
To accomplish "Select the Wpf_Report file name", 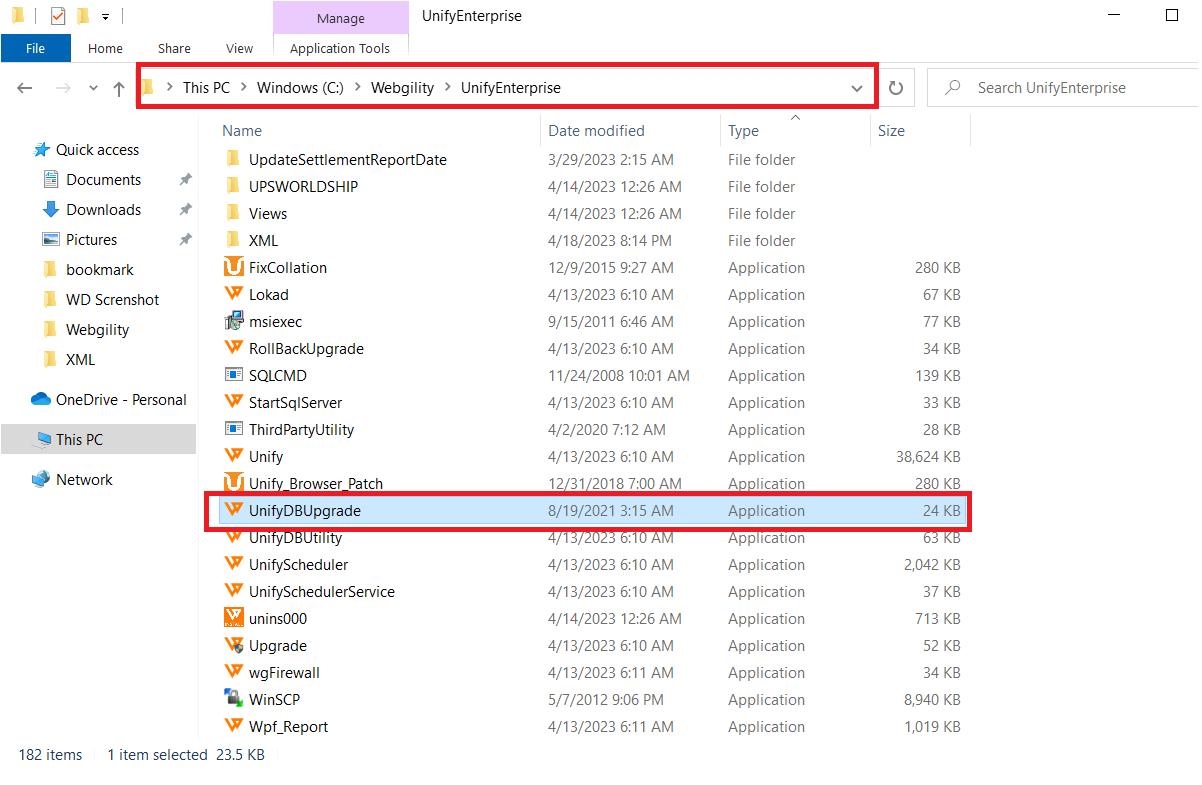I will tap(288, 727).
